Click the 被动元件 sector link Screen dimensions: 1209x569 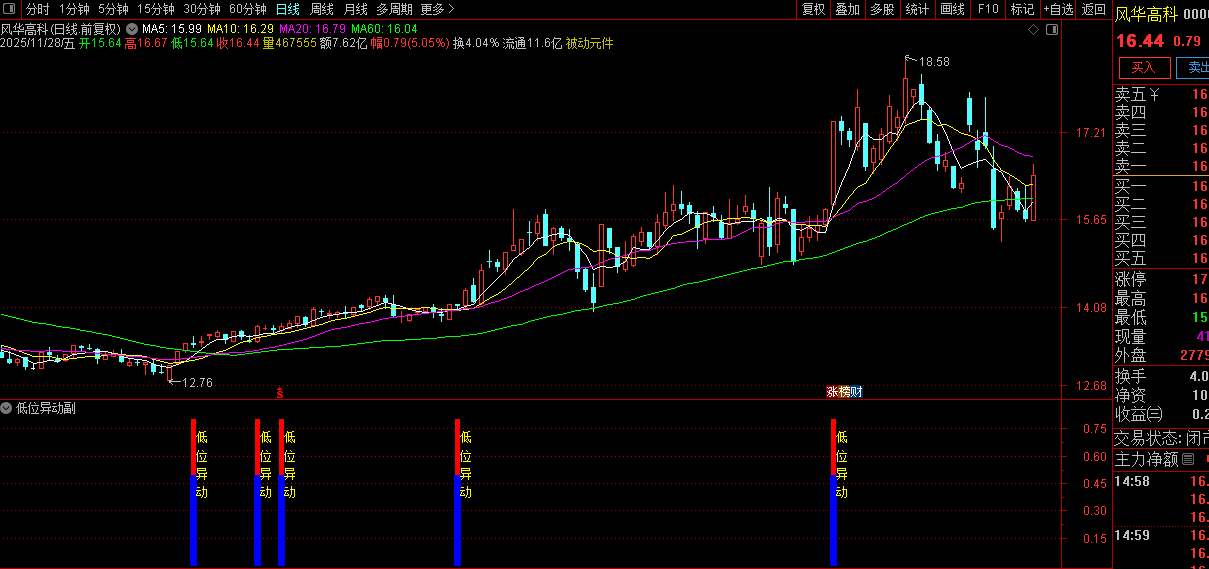tap(590, 43)
